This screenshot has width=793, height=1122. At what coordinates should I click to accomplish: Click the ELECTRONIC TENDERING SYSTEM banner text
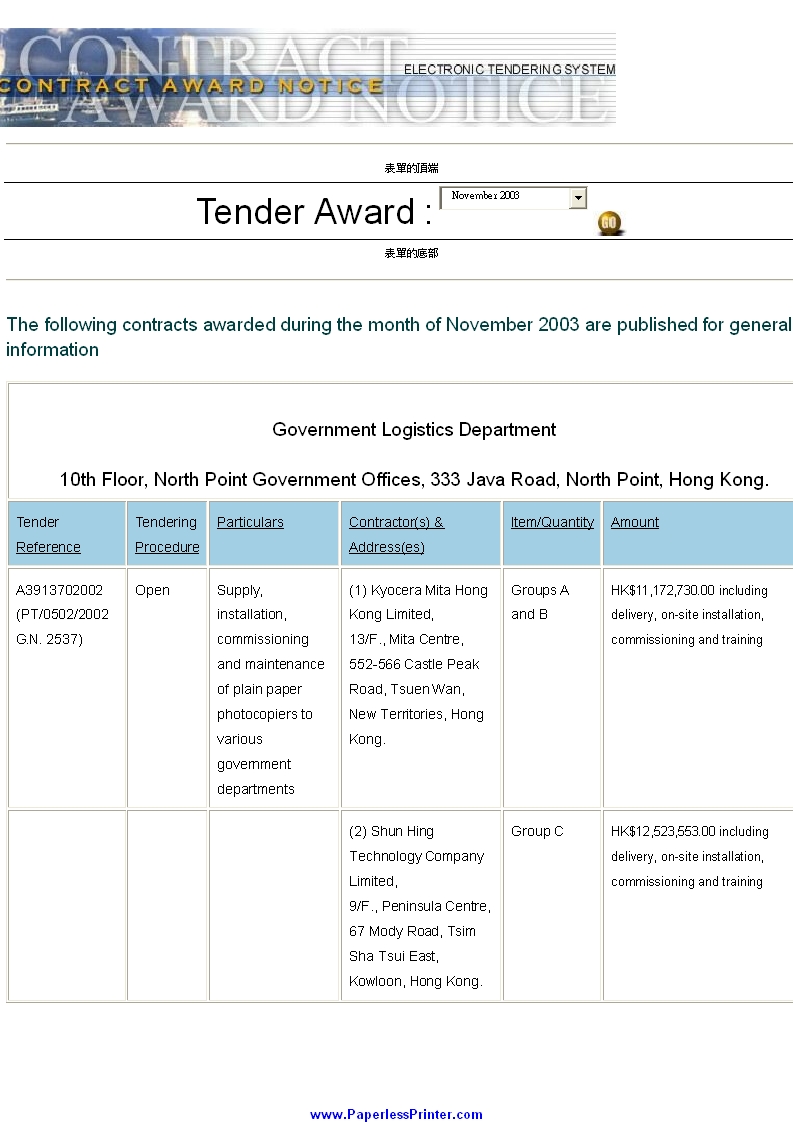pos(510,69)
